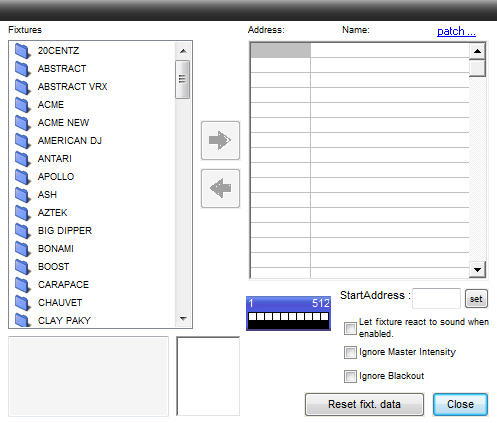This screenshot has height=423, width=497.
Task: Click fixtures list scroll down arrow
Action: coord(183,319)
